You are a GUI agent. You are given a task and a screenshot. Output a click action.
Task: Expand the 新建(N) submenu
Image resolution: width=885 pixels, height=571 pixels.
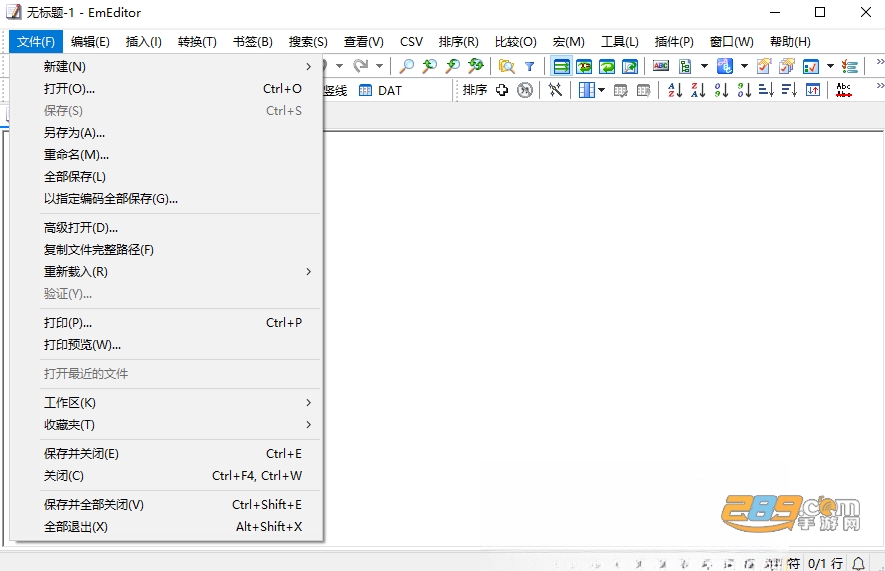click(308, 67)
